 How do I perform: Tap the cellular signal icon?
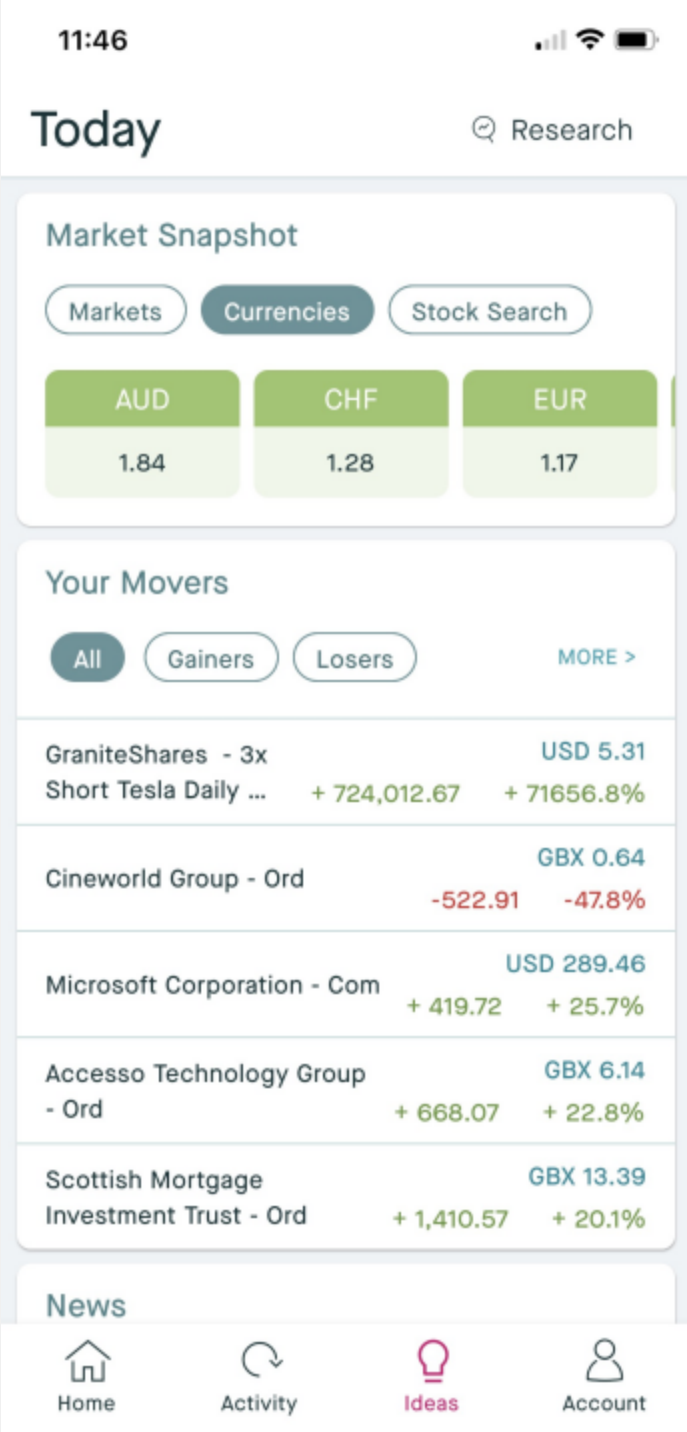coord(551,41)
